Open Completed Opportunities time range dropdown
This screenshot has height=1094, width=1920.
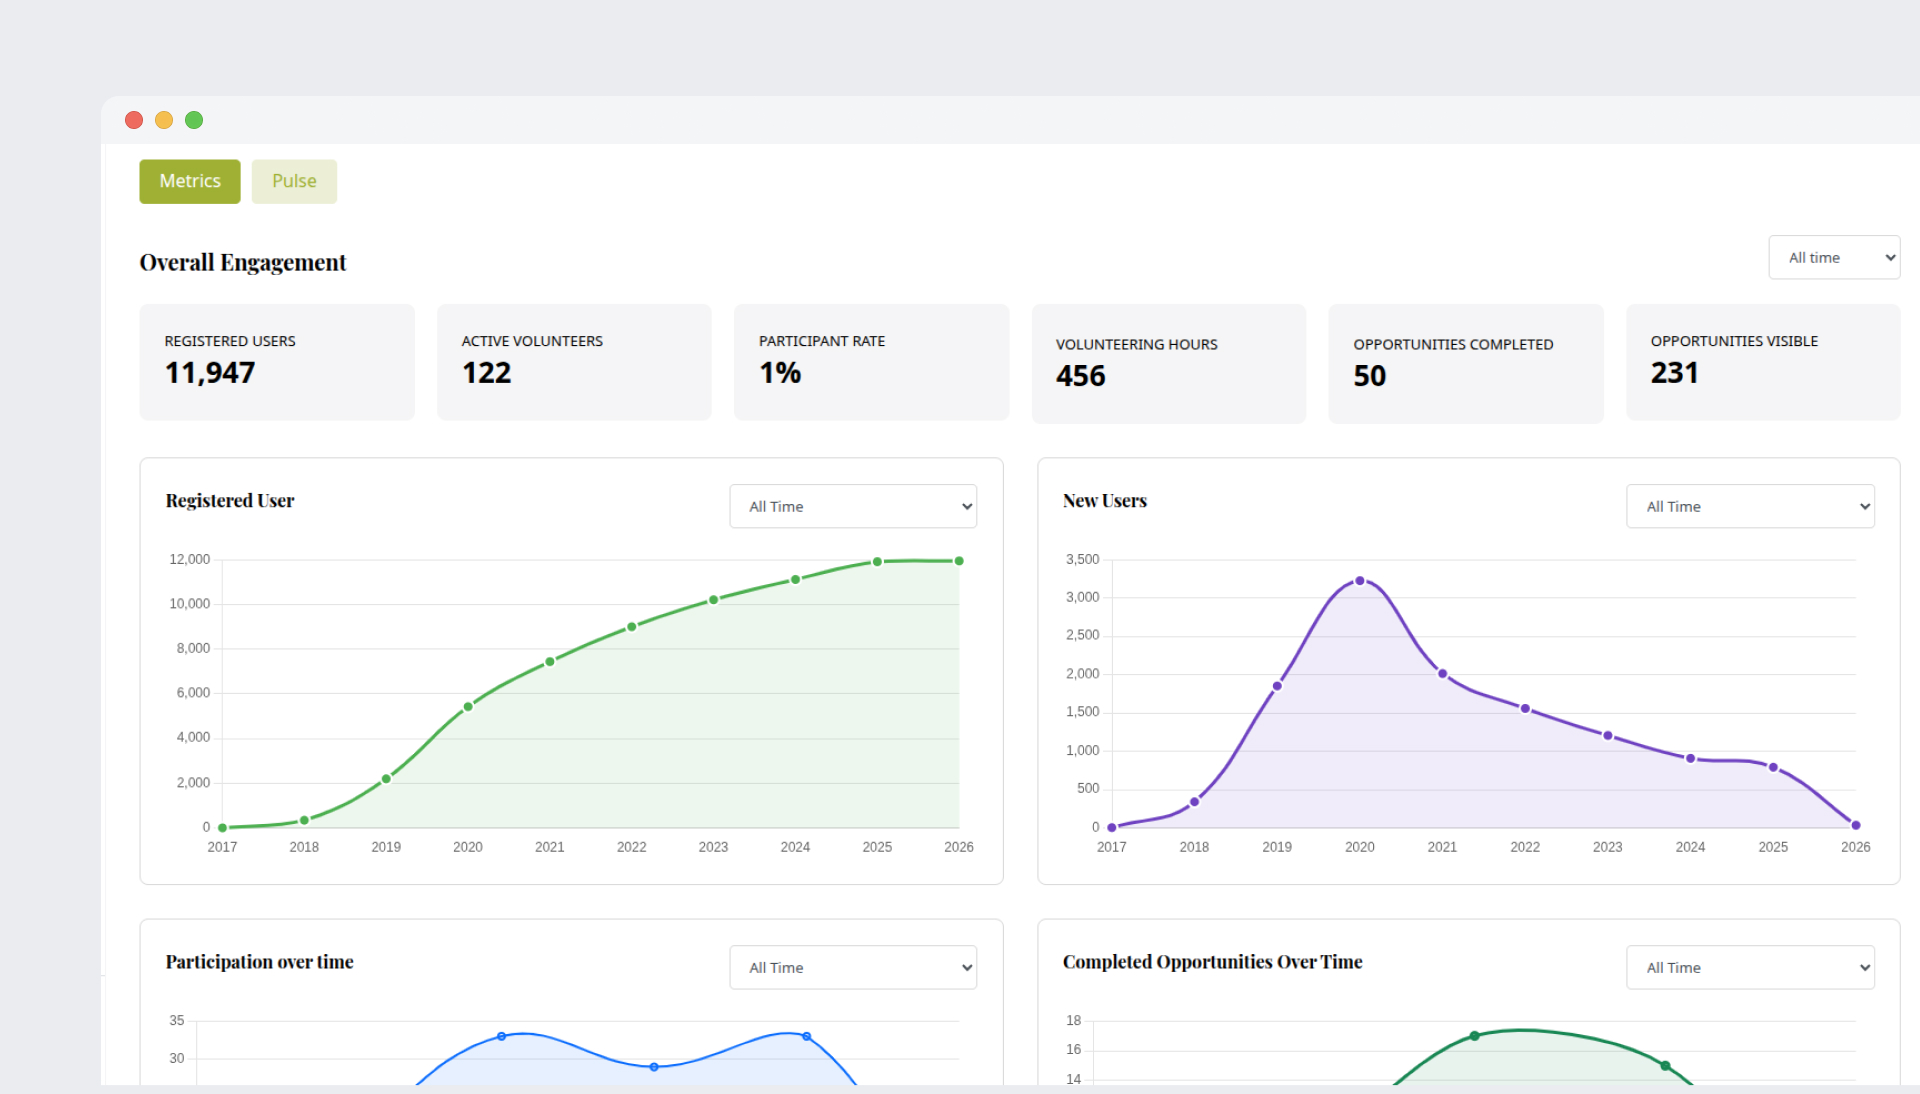pos(1749,967)
